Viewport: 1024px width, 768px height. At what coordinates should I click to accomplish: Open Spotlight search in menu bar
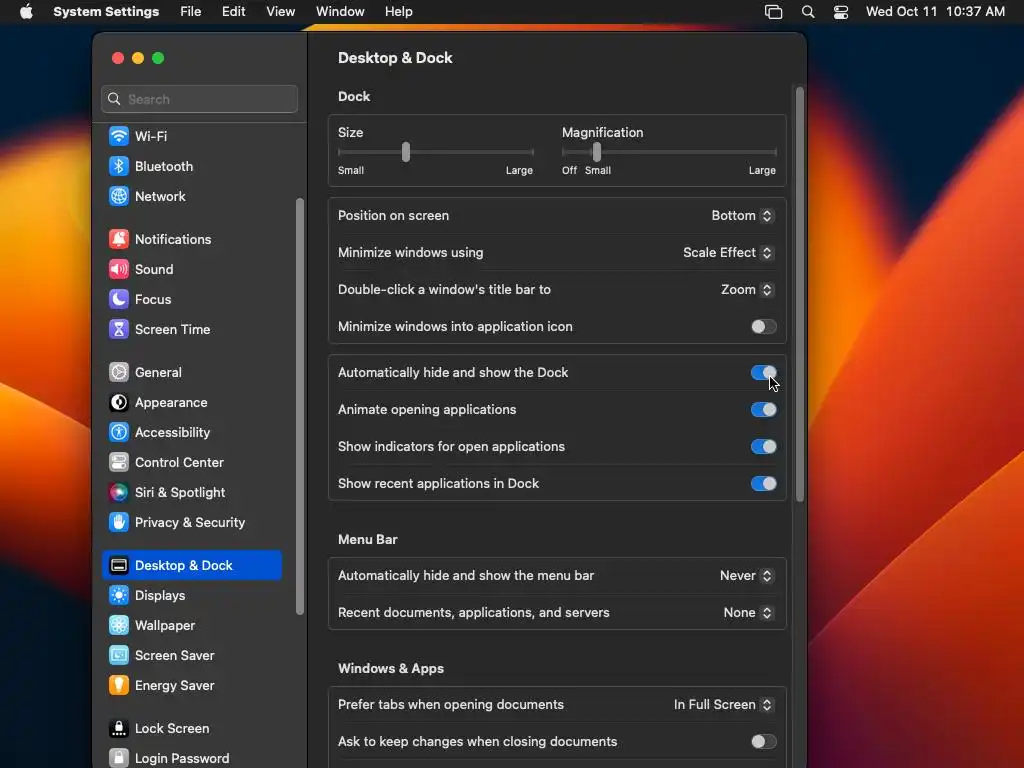click(808, 12)
